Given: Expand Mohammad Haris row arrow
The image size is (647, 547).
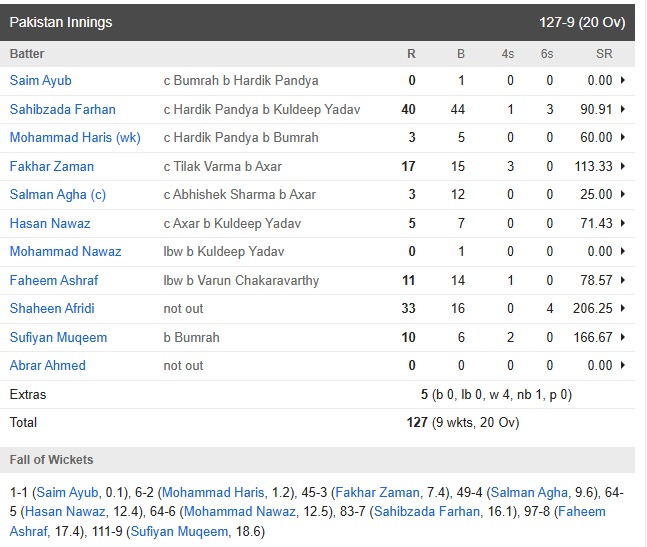Looking at the screenshot, I should tap(623, 137).
